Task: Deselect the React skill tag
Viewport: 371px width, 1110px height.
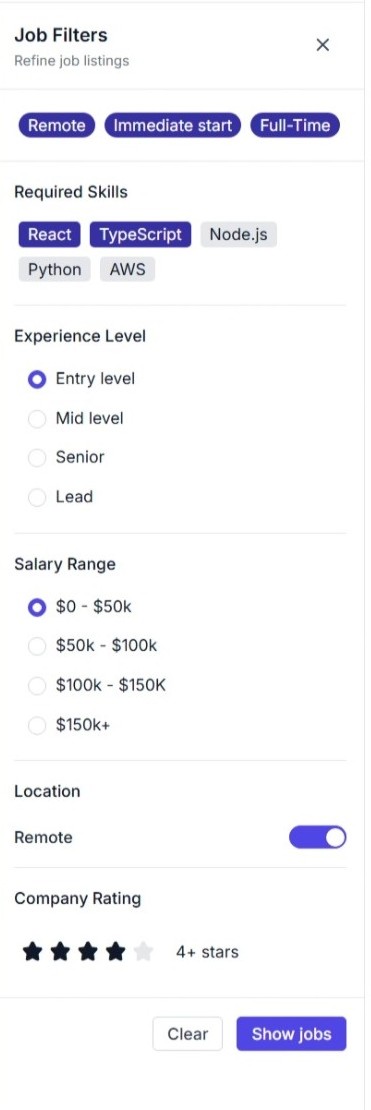Action: (x=50, y=234)
